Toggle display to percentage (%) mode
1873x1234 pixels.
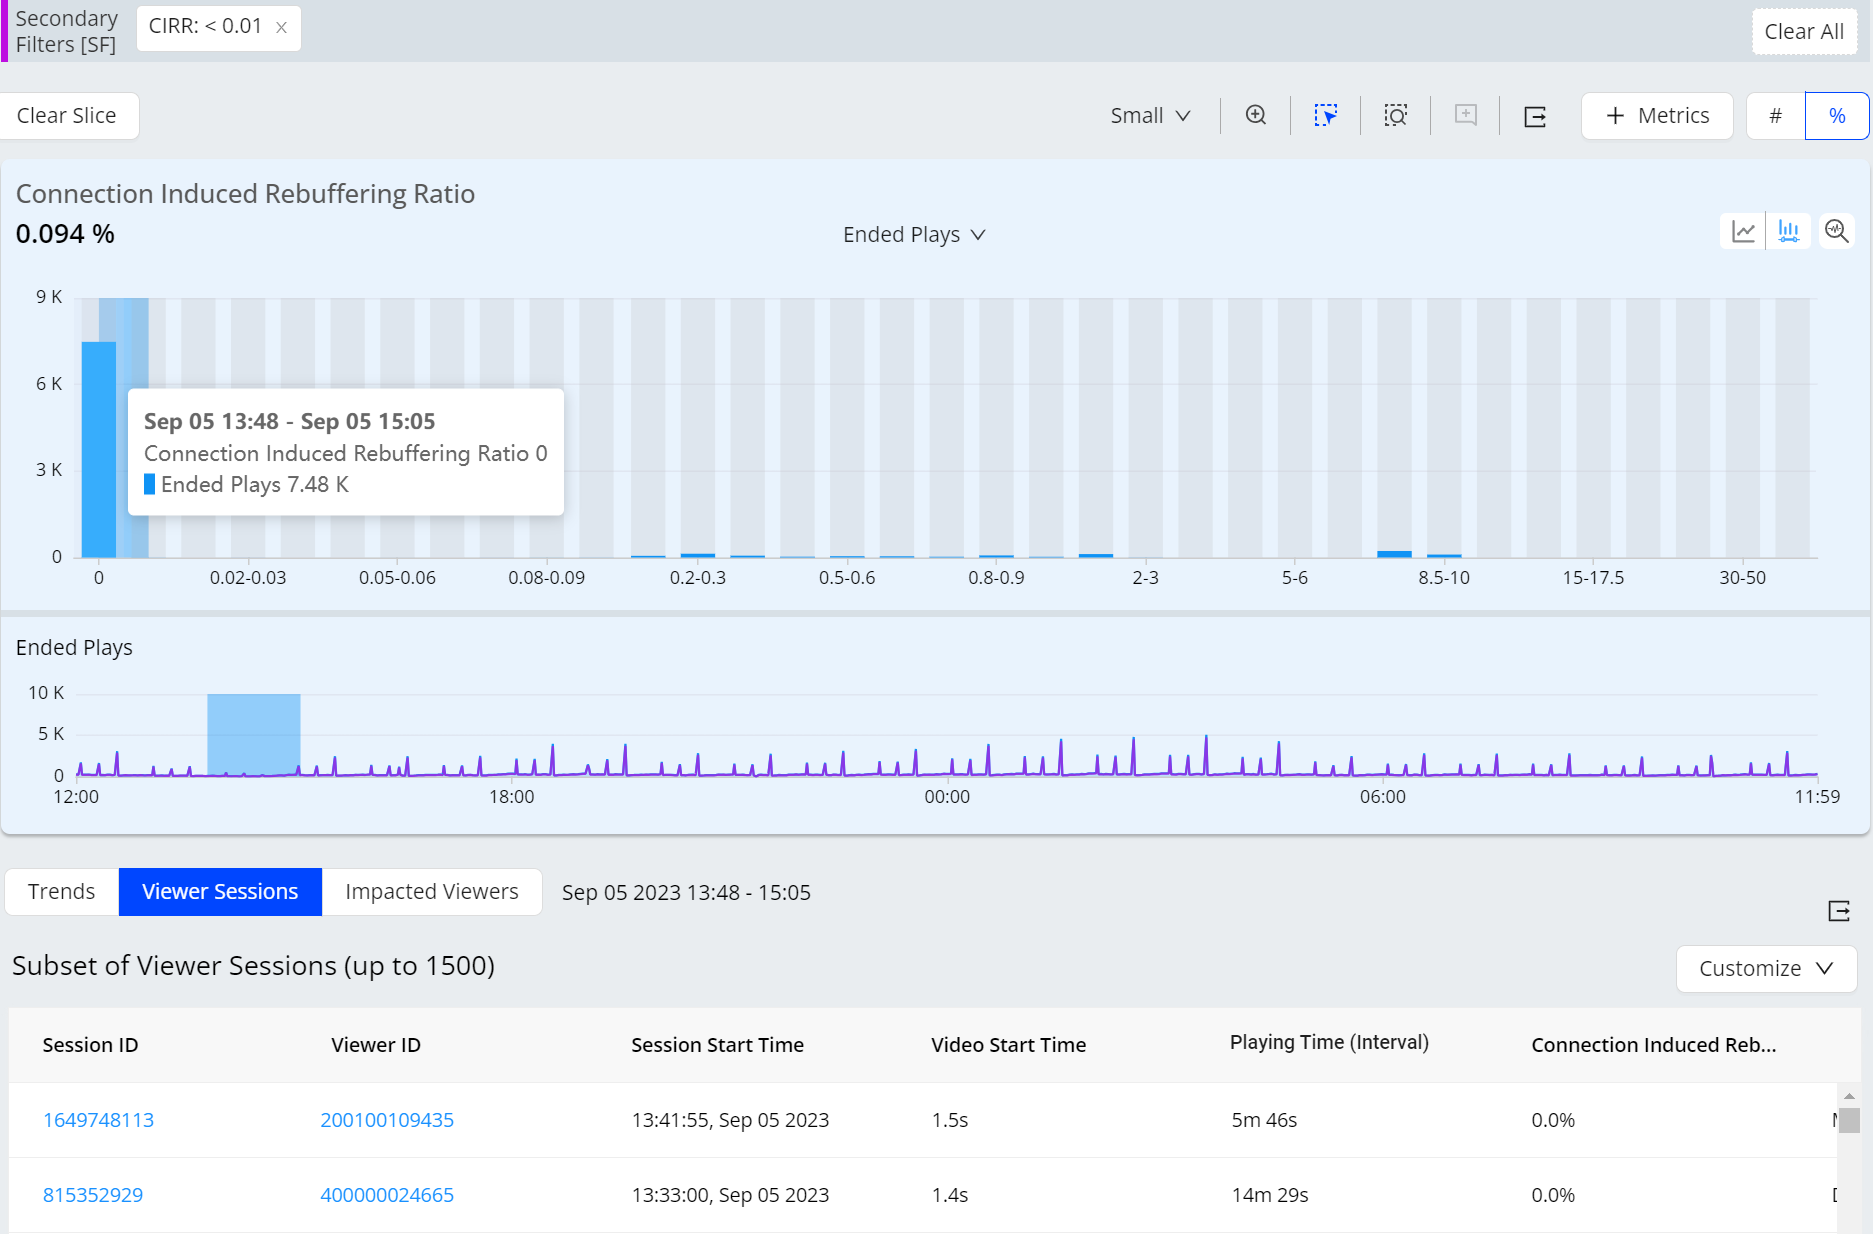(1836, 116)
